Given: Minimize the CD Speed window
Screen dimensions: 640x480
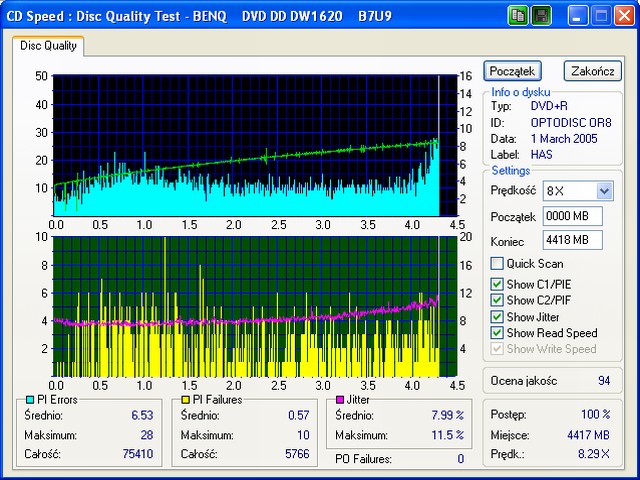Looking at the screenshot, I should pos(577,16).
